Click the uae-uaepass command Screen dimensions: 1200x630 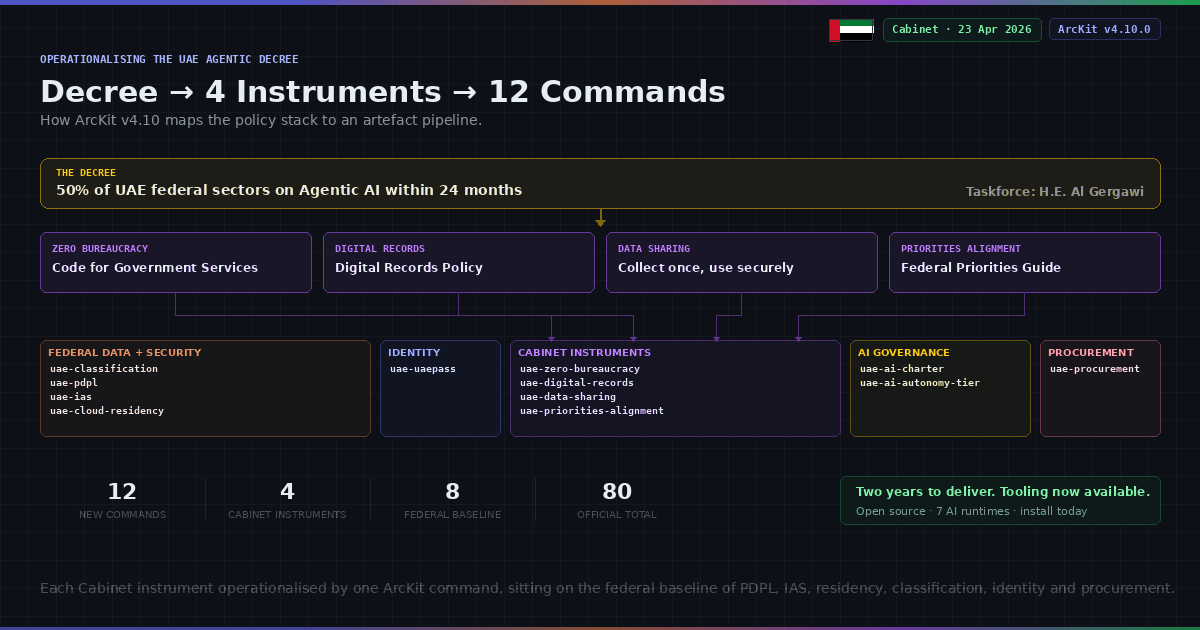click(423, 369)
